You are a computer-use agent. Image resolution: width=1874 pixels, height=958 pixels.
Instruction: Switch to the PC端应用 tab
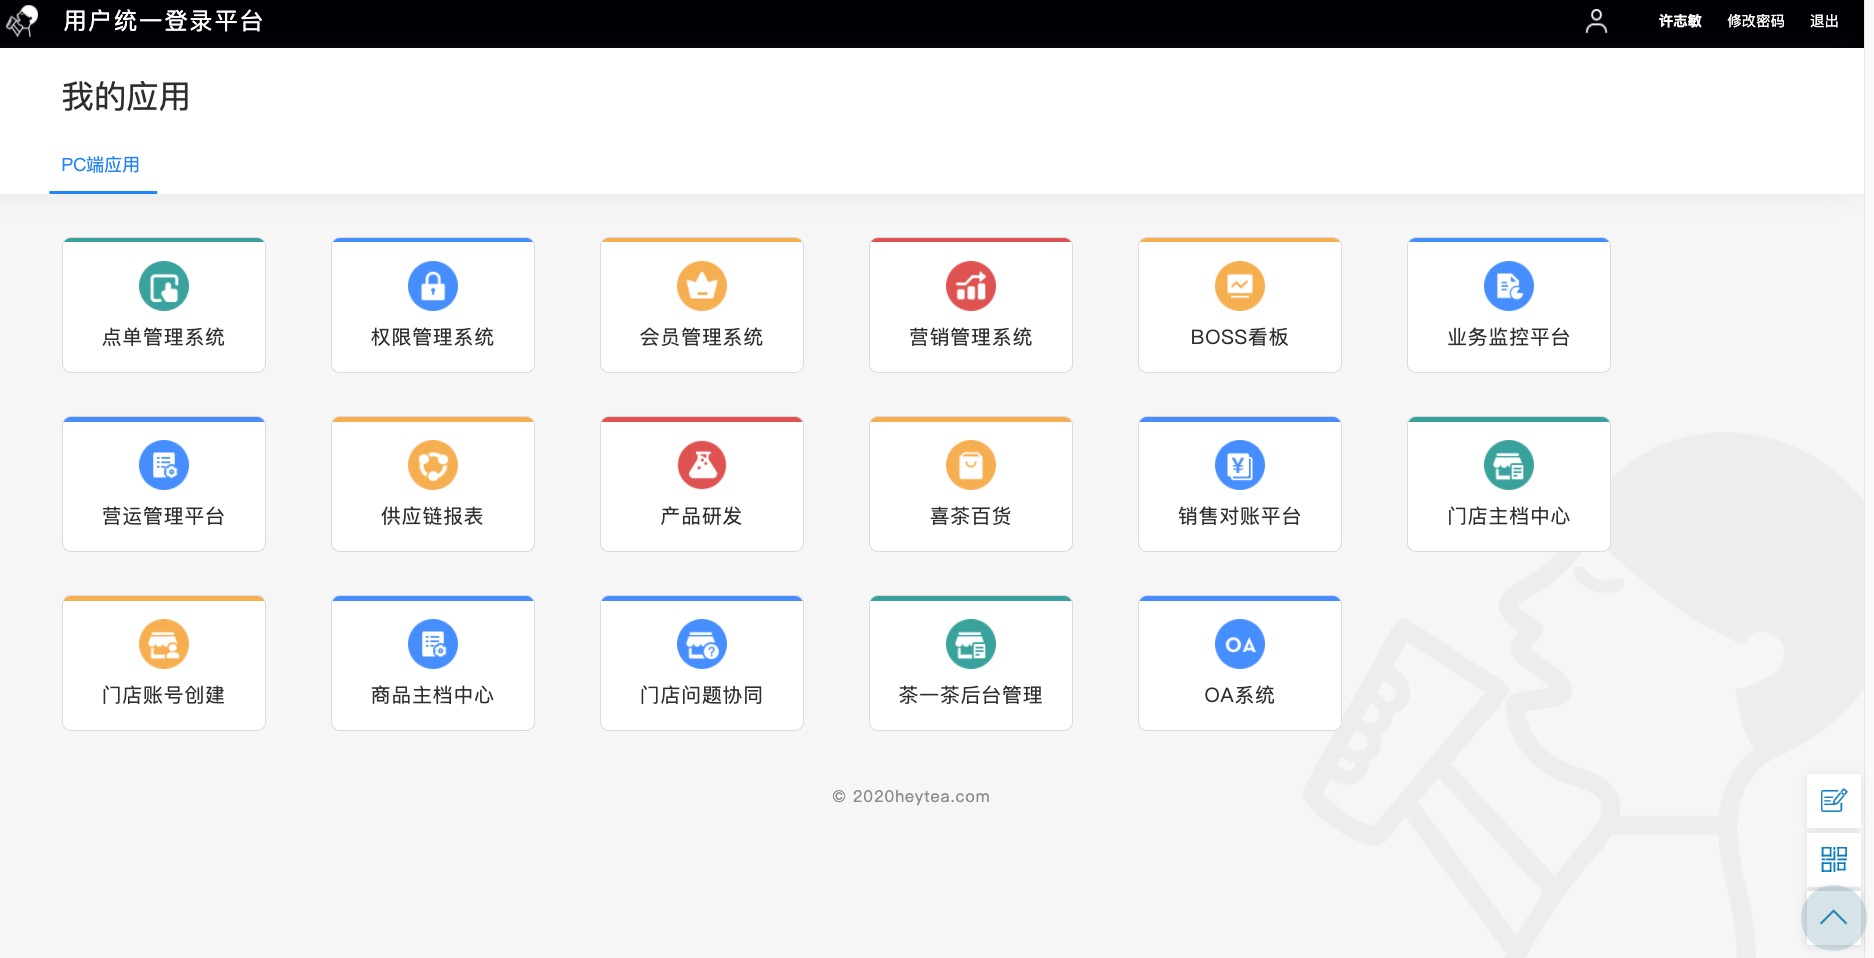coord(101,165)
